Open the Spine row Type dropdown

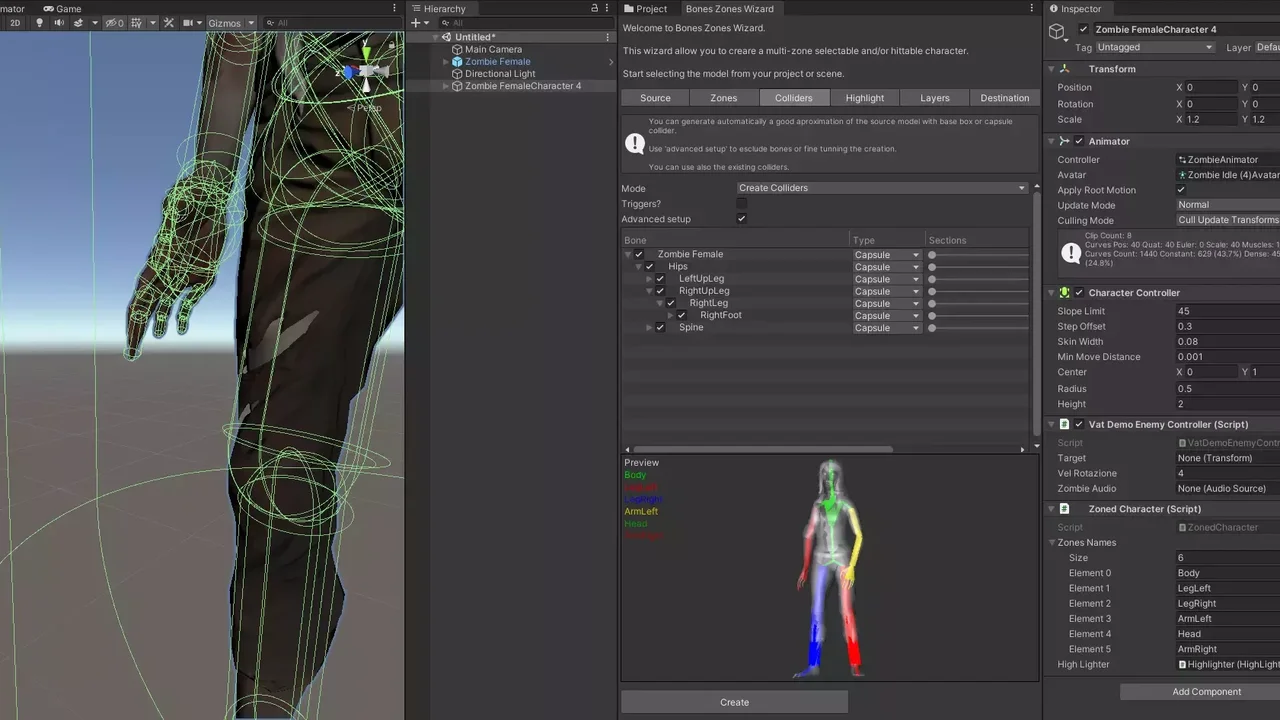pos(886,328)
